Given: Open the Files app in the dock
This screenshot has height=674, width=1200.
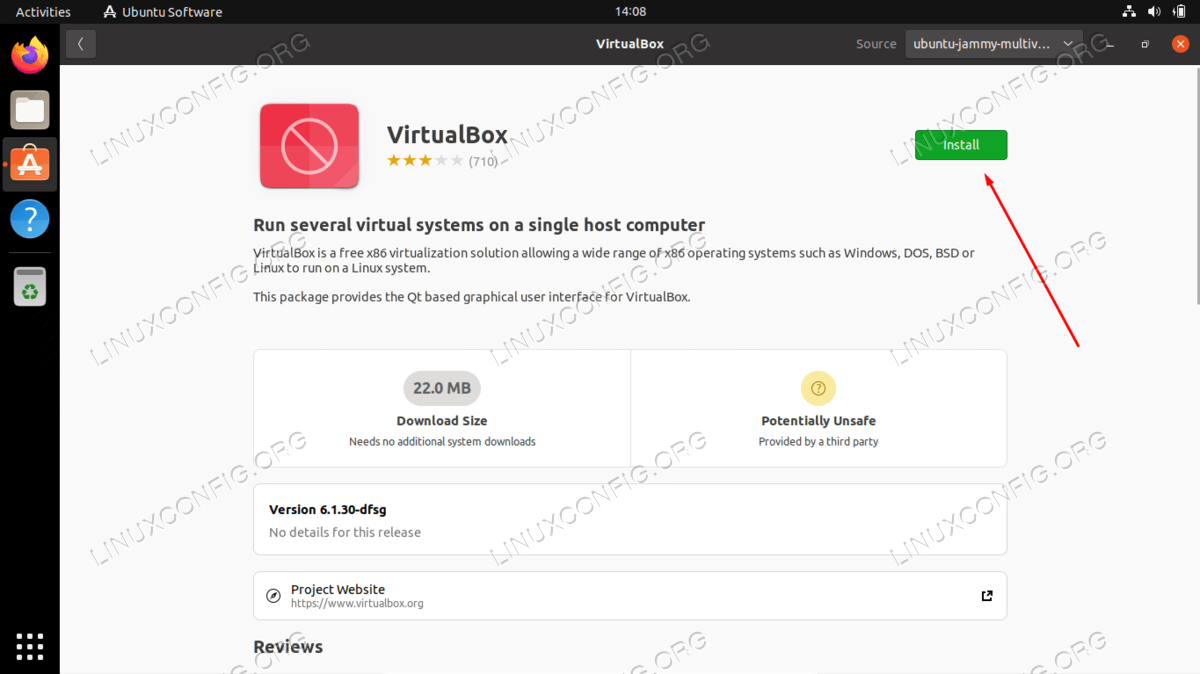Looking at the screenshot, I should coord(30,110).
